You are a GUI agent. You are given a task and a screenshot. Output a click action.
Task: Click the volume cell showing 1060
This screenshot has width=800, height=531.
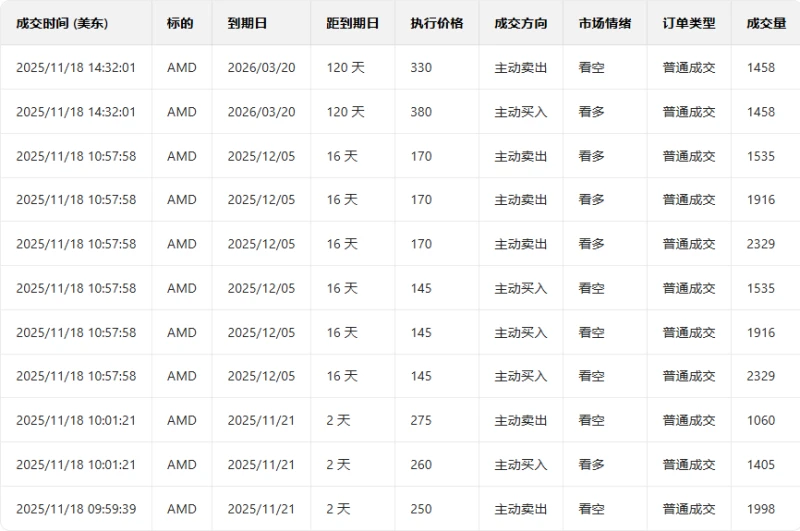[760, 420]
